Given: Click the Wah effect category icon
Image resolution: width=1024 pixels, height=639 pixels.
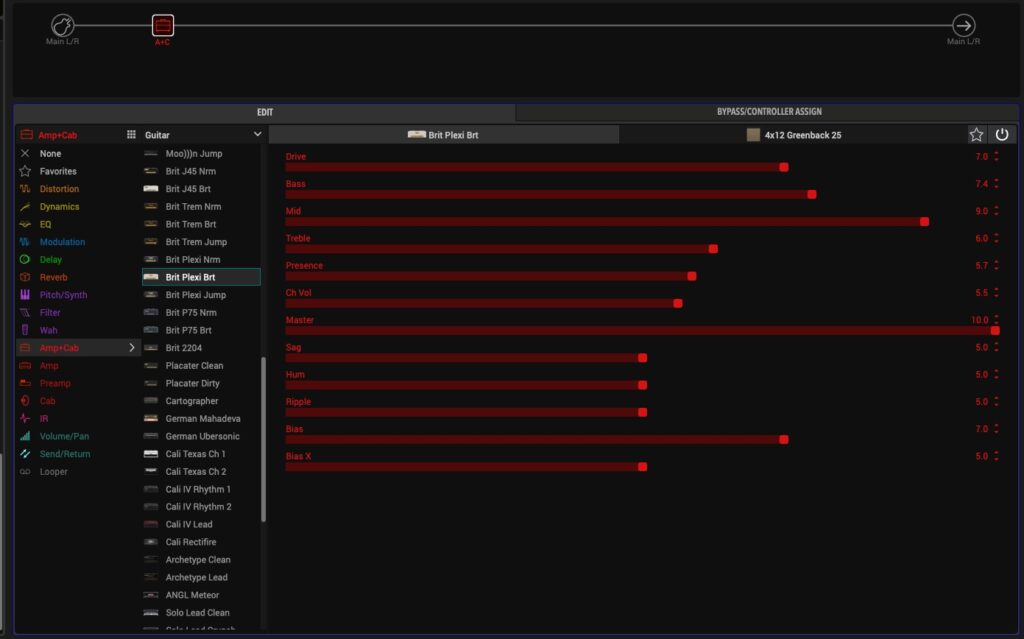Looking at the screenshot, I should tap(25, 330).
